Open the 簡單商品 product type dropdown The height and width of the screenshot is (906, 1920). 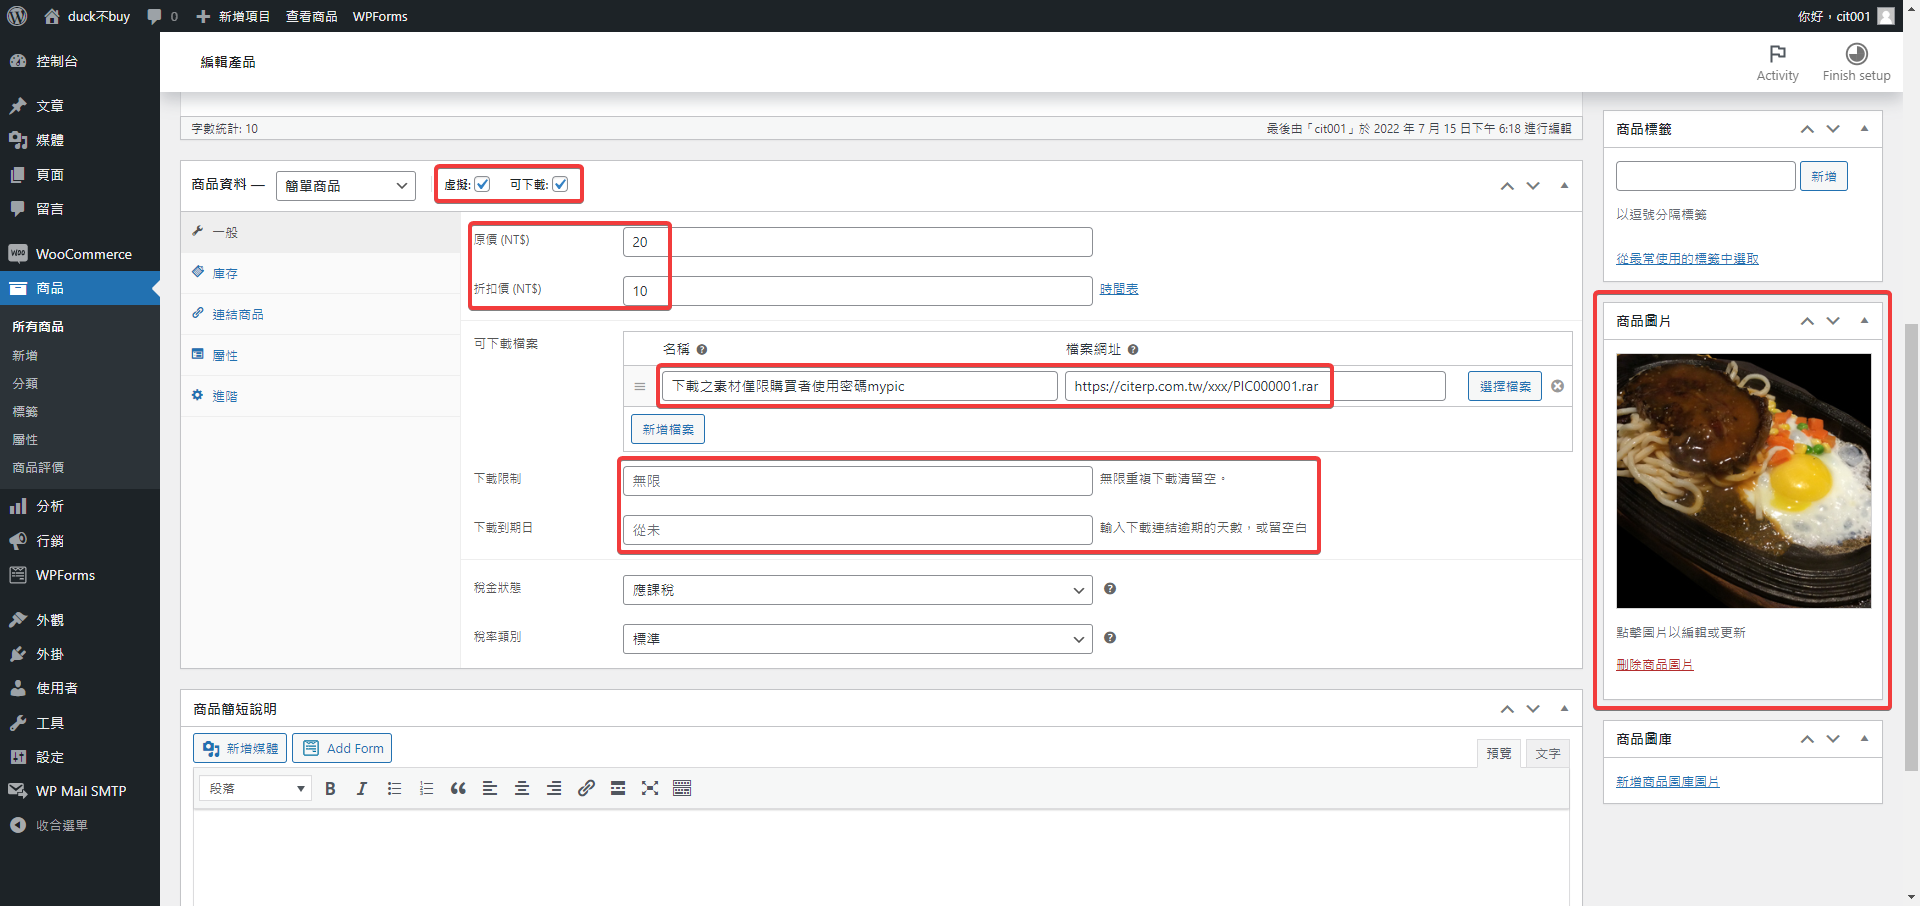point(345,186)
